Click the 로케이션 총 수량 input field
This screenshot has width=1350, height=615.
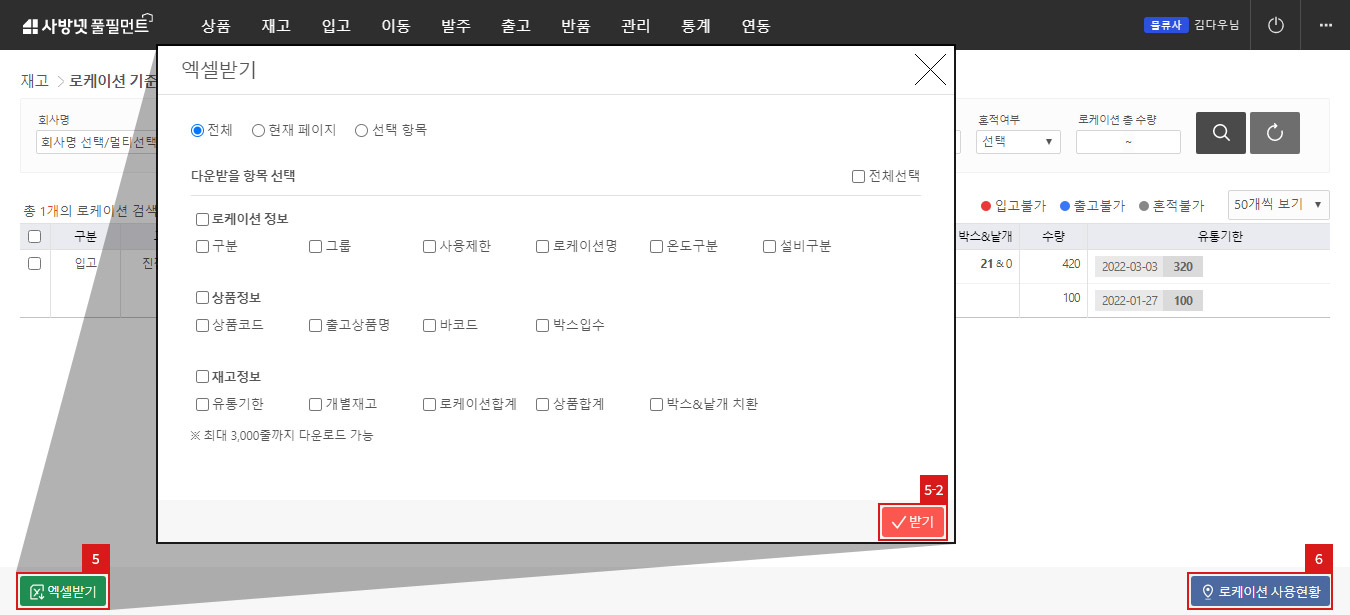(x=1128, y=141)
